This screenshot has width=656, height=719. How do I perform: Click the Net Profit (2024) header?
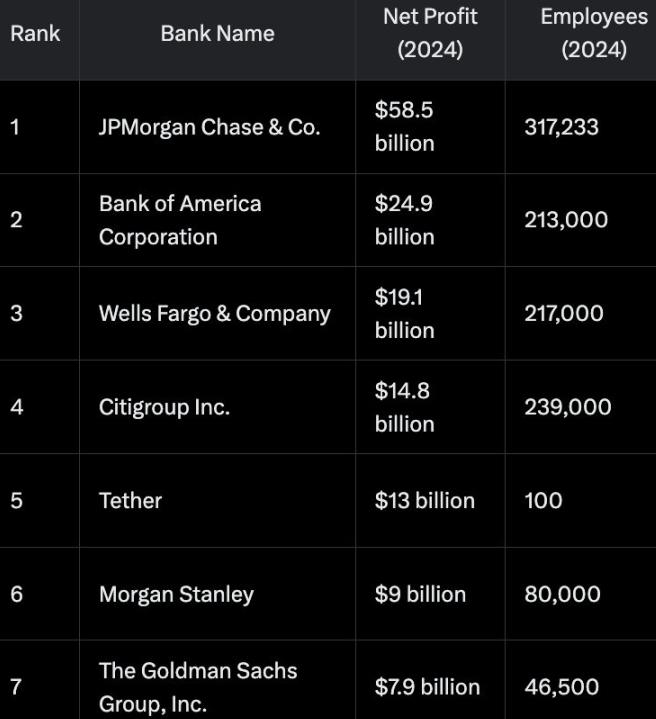(430, 34)
